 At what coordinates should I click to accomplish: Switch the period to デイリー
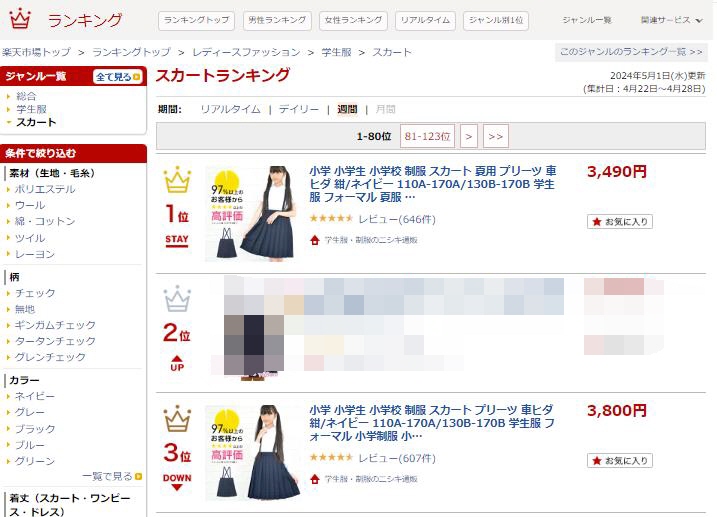pos(299,109)
